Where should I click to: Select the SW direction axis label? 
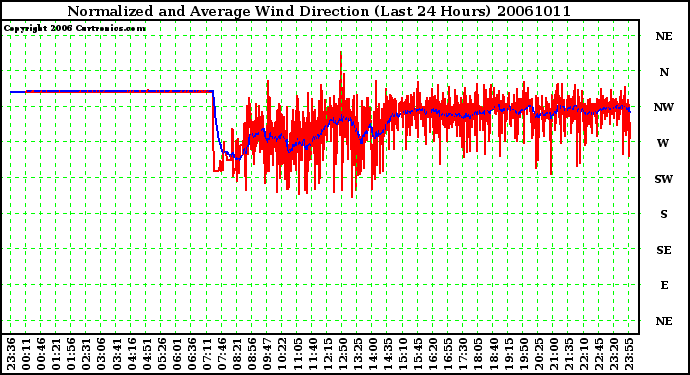coord(664,179)
